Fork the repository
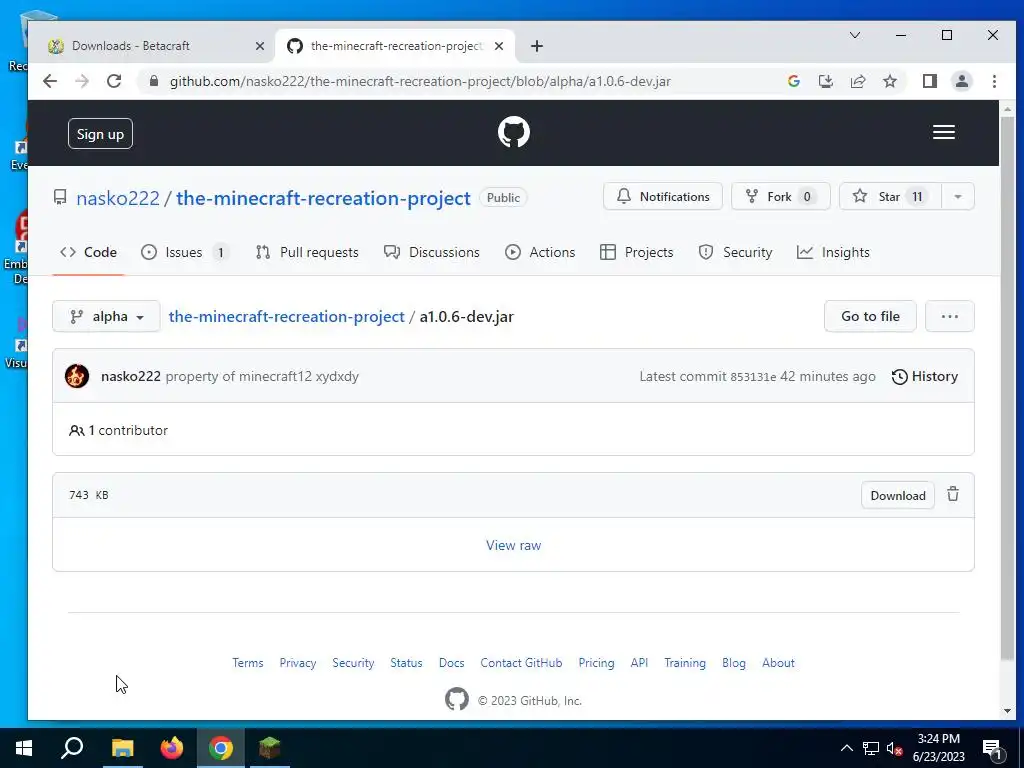 (780, 197)
